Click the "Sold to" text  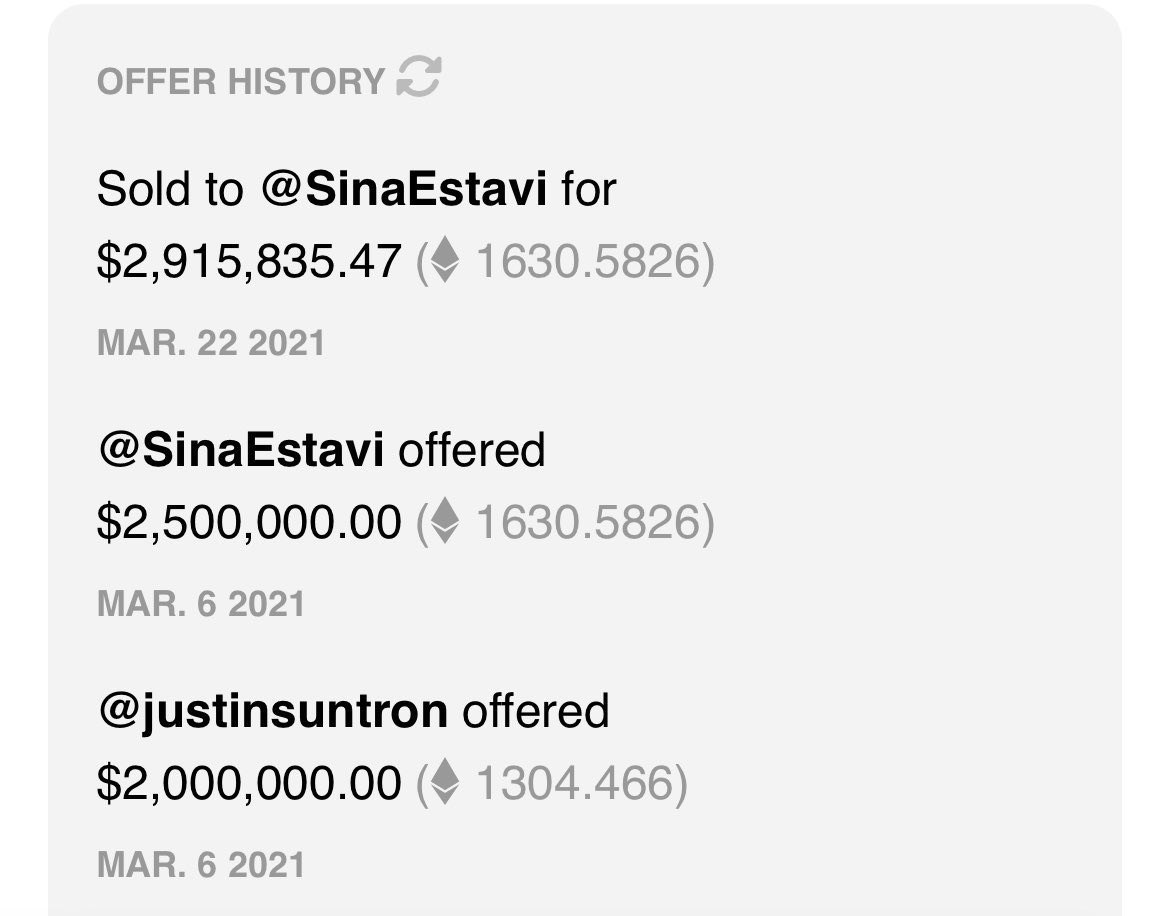pos(170,189)
